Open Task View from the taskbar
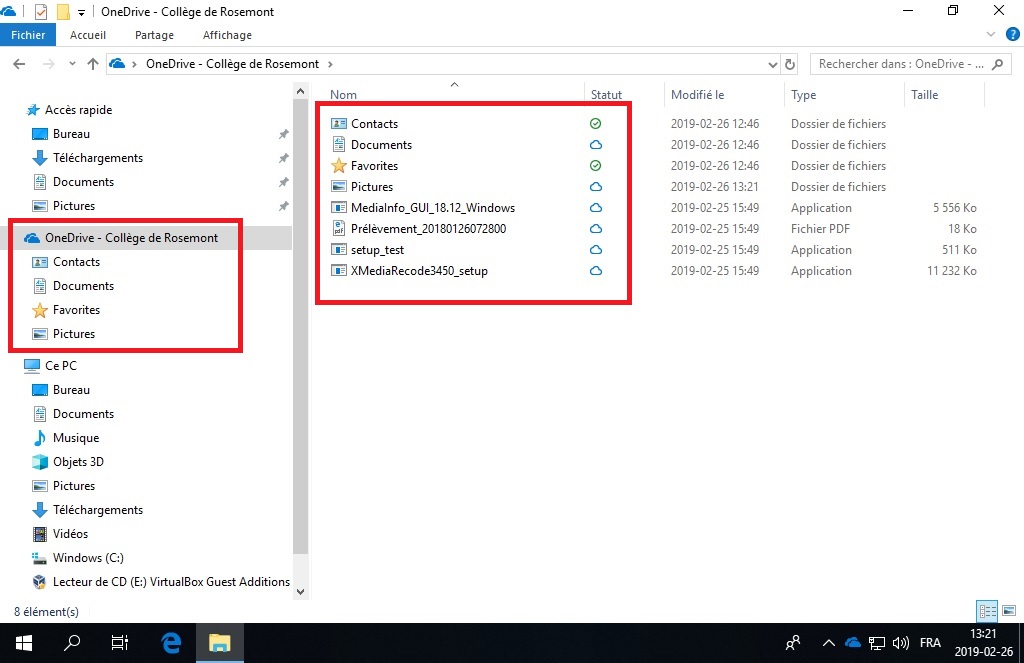Screen dimensions: 1024x663 tap(120, 643)
